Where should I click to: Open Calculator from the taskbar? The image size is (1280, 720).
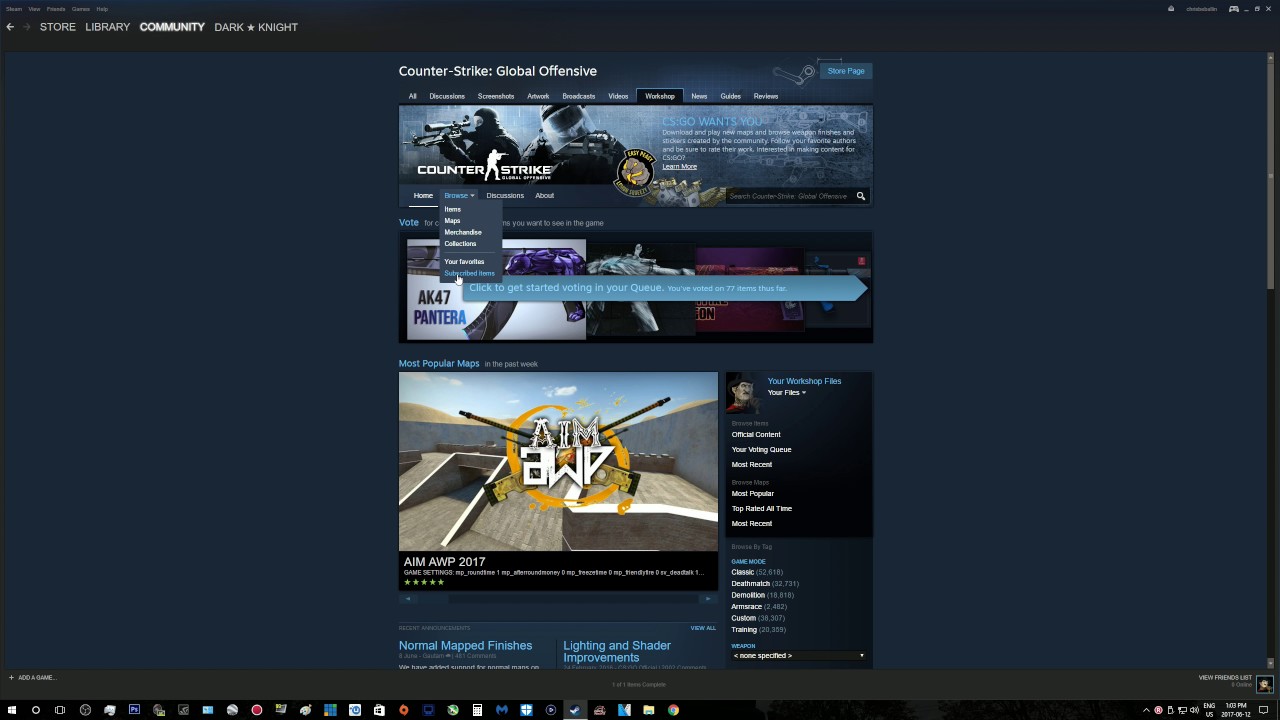pos(477,710)
